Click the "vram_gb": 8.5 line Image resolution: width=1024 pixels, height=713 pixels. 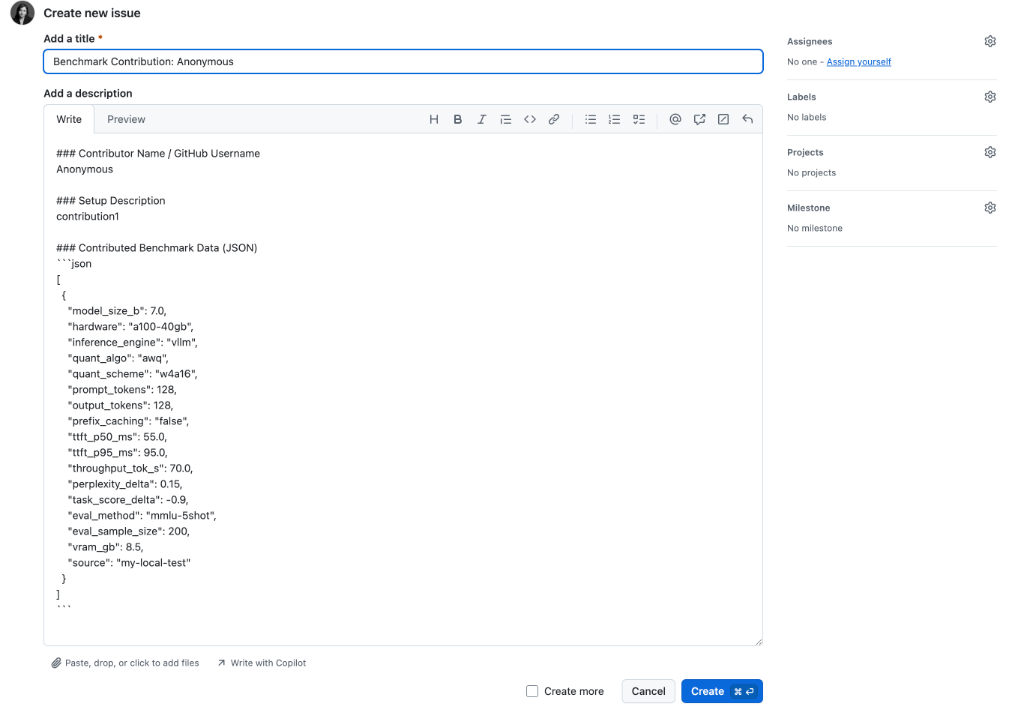point(105,547)
